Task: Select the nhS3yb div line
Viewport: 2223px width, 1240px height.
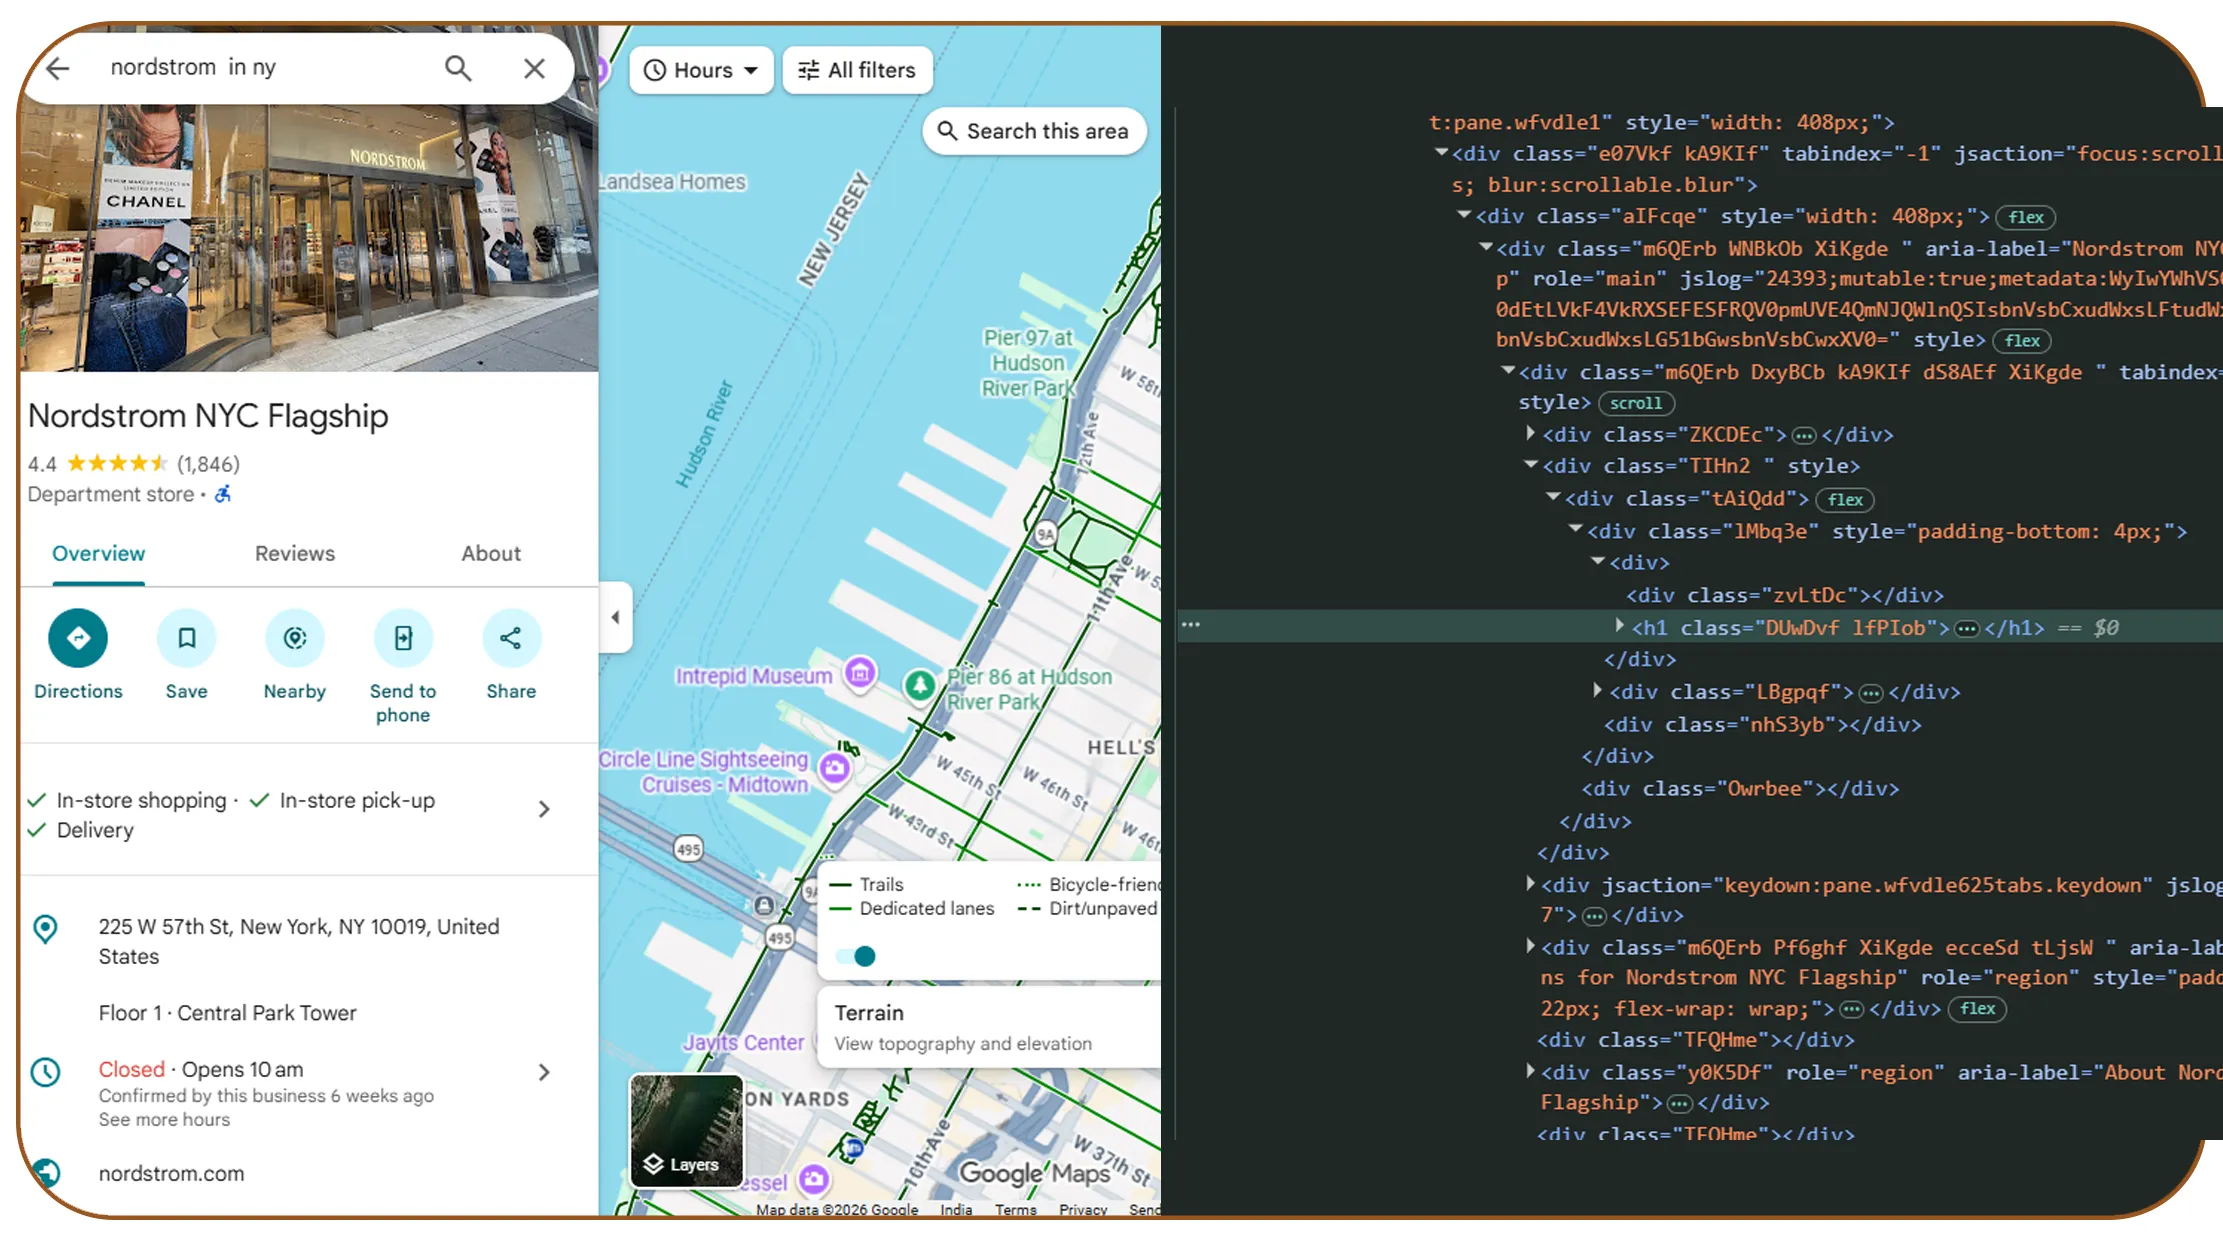Action: coord(1762,724)
